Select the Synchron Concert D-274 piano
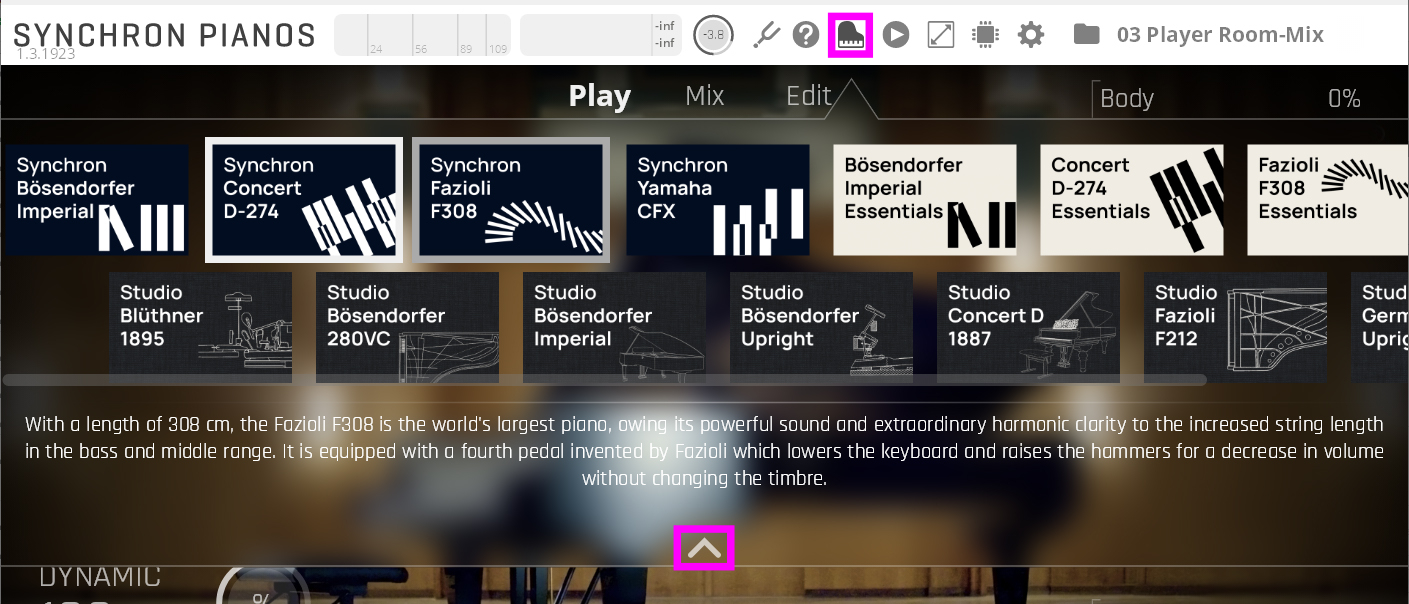The image size is (1409, 604). point(304,200)
